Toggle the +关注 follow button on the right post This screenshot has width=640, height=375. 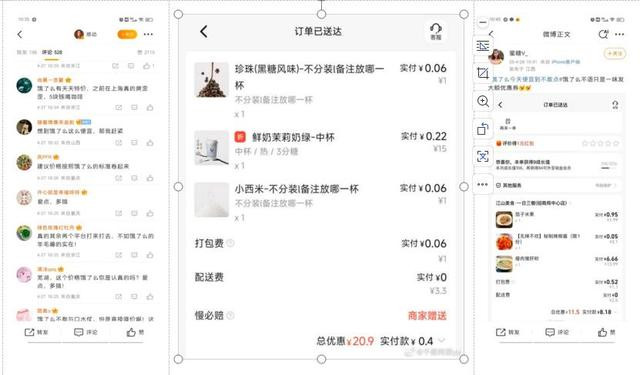[x=614, y=53]
